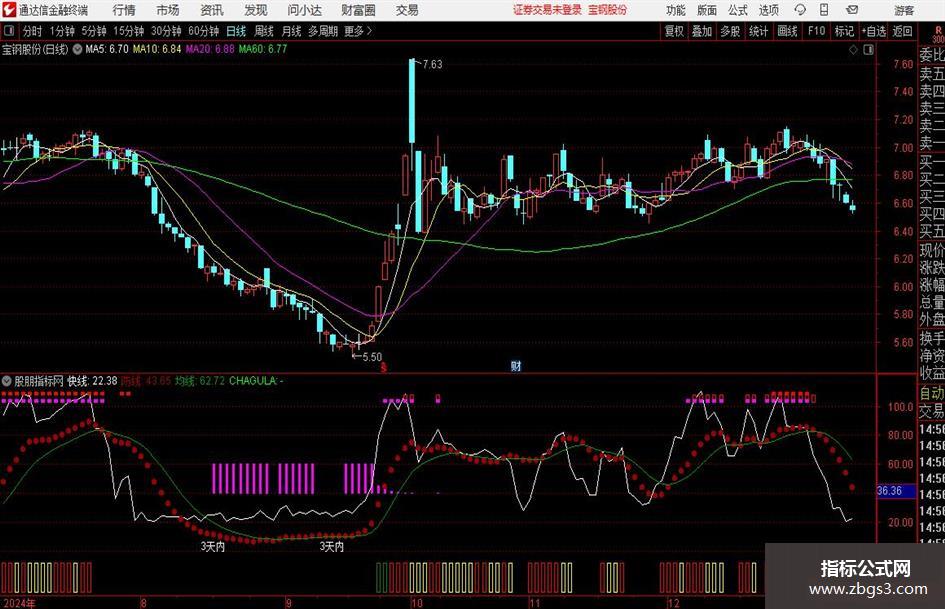Open the 功能 menu
This screenshot has height=609, width=945.
676,10
